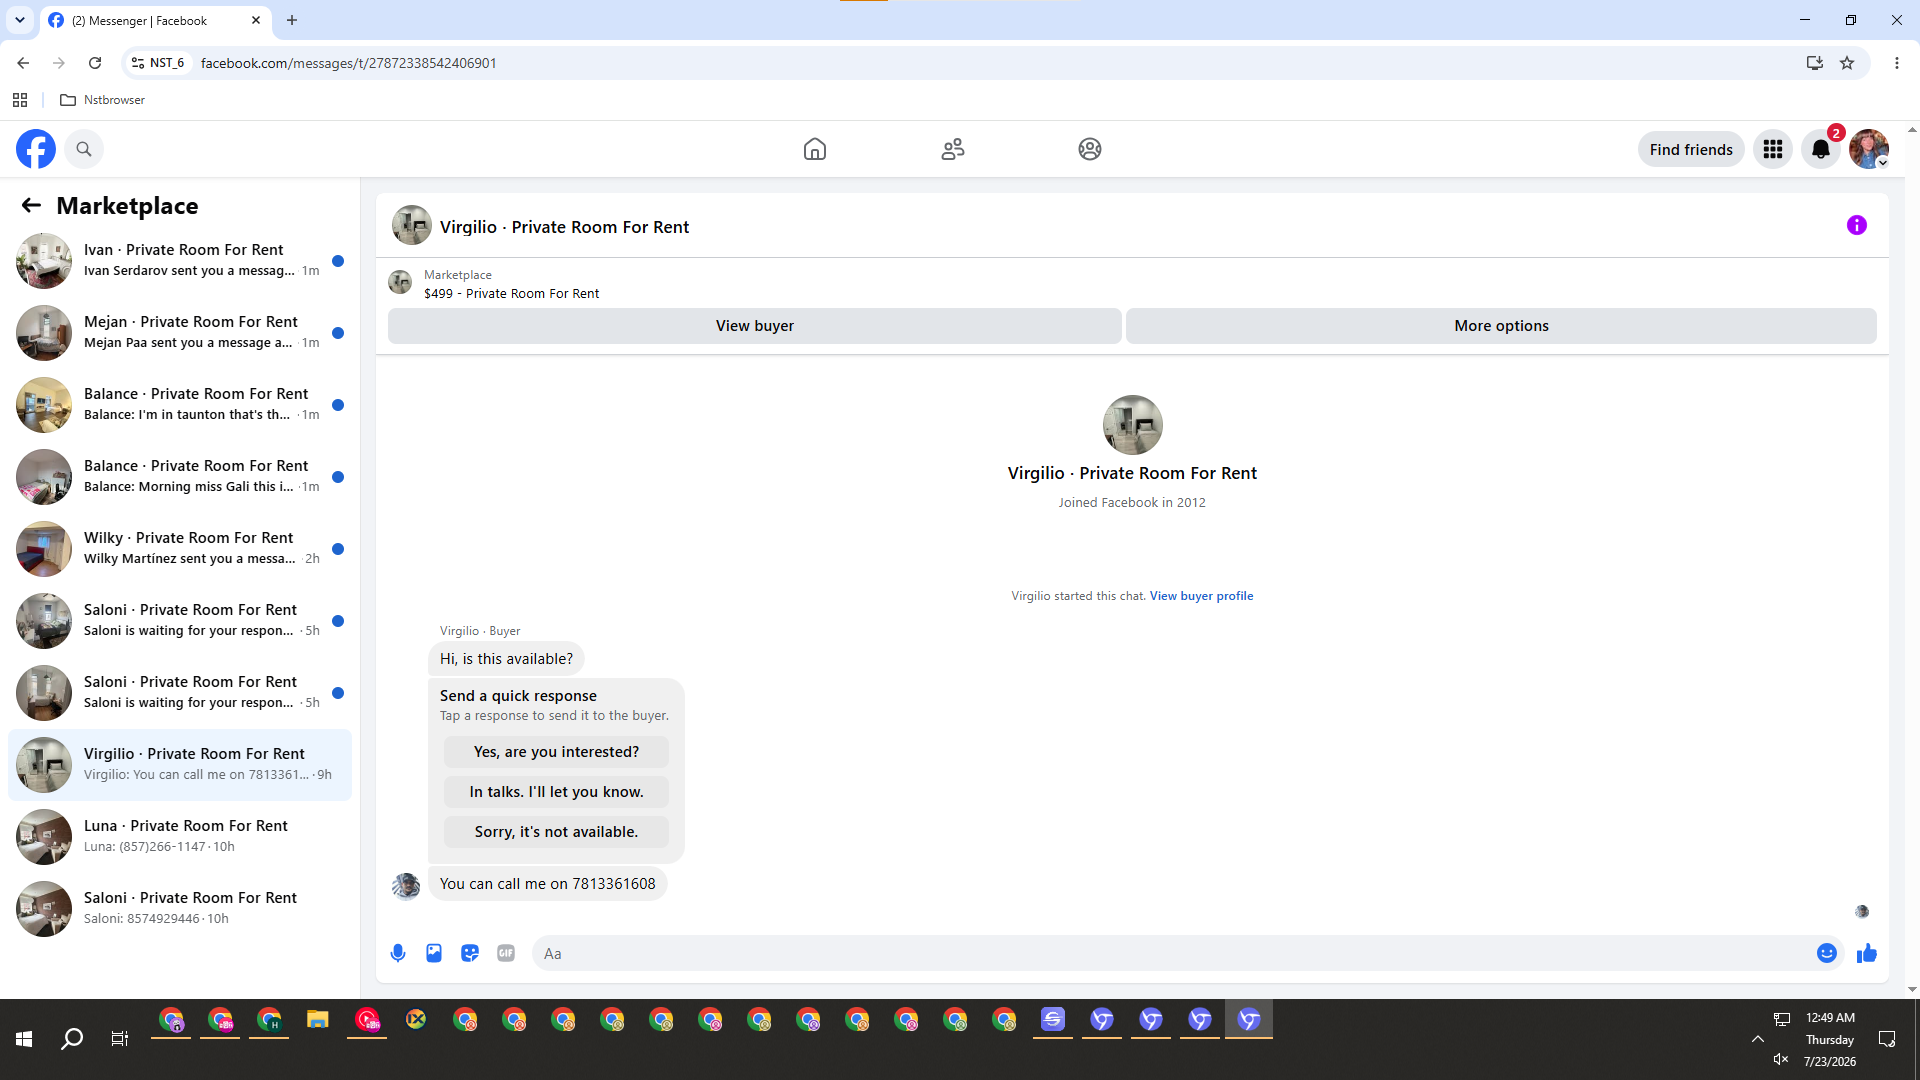Viewport: 1920px width, 1080px height.
Task: Click the More options button
Action: point(1501,326)
